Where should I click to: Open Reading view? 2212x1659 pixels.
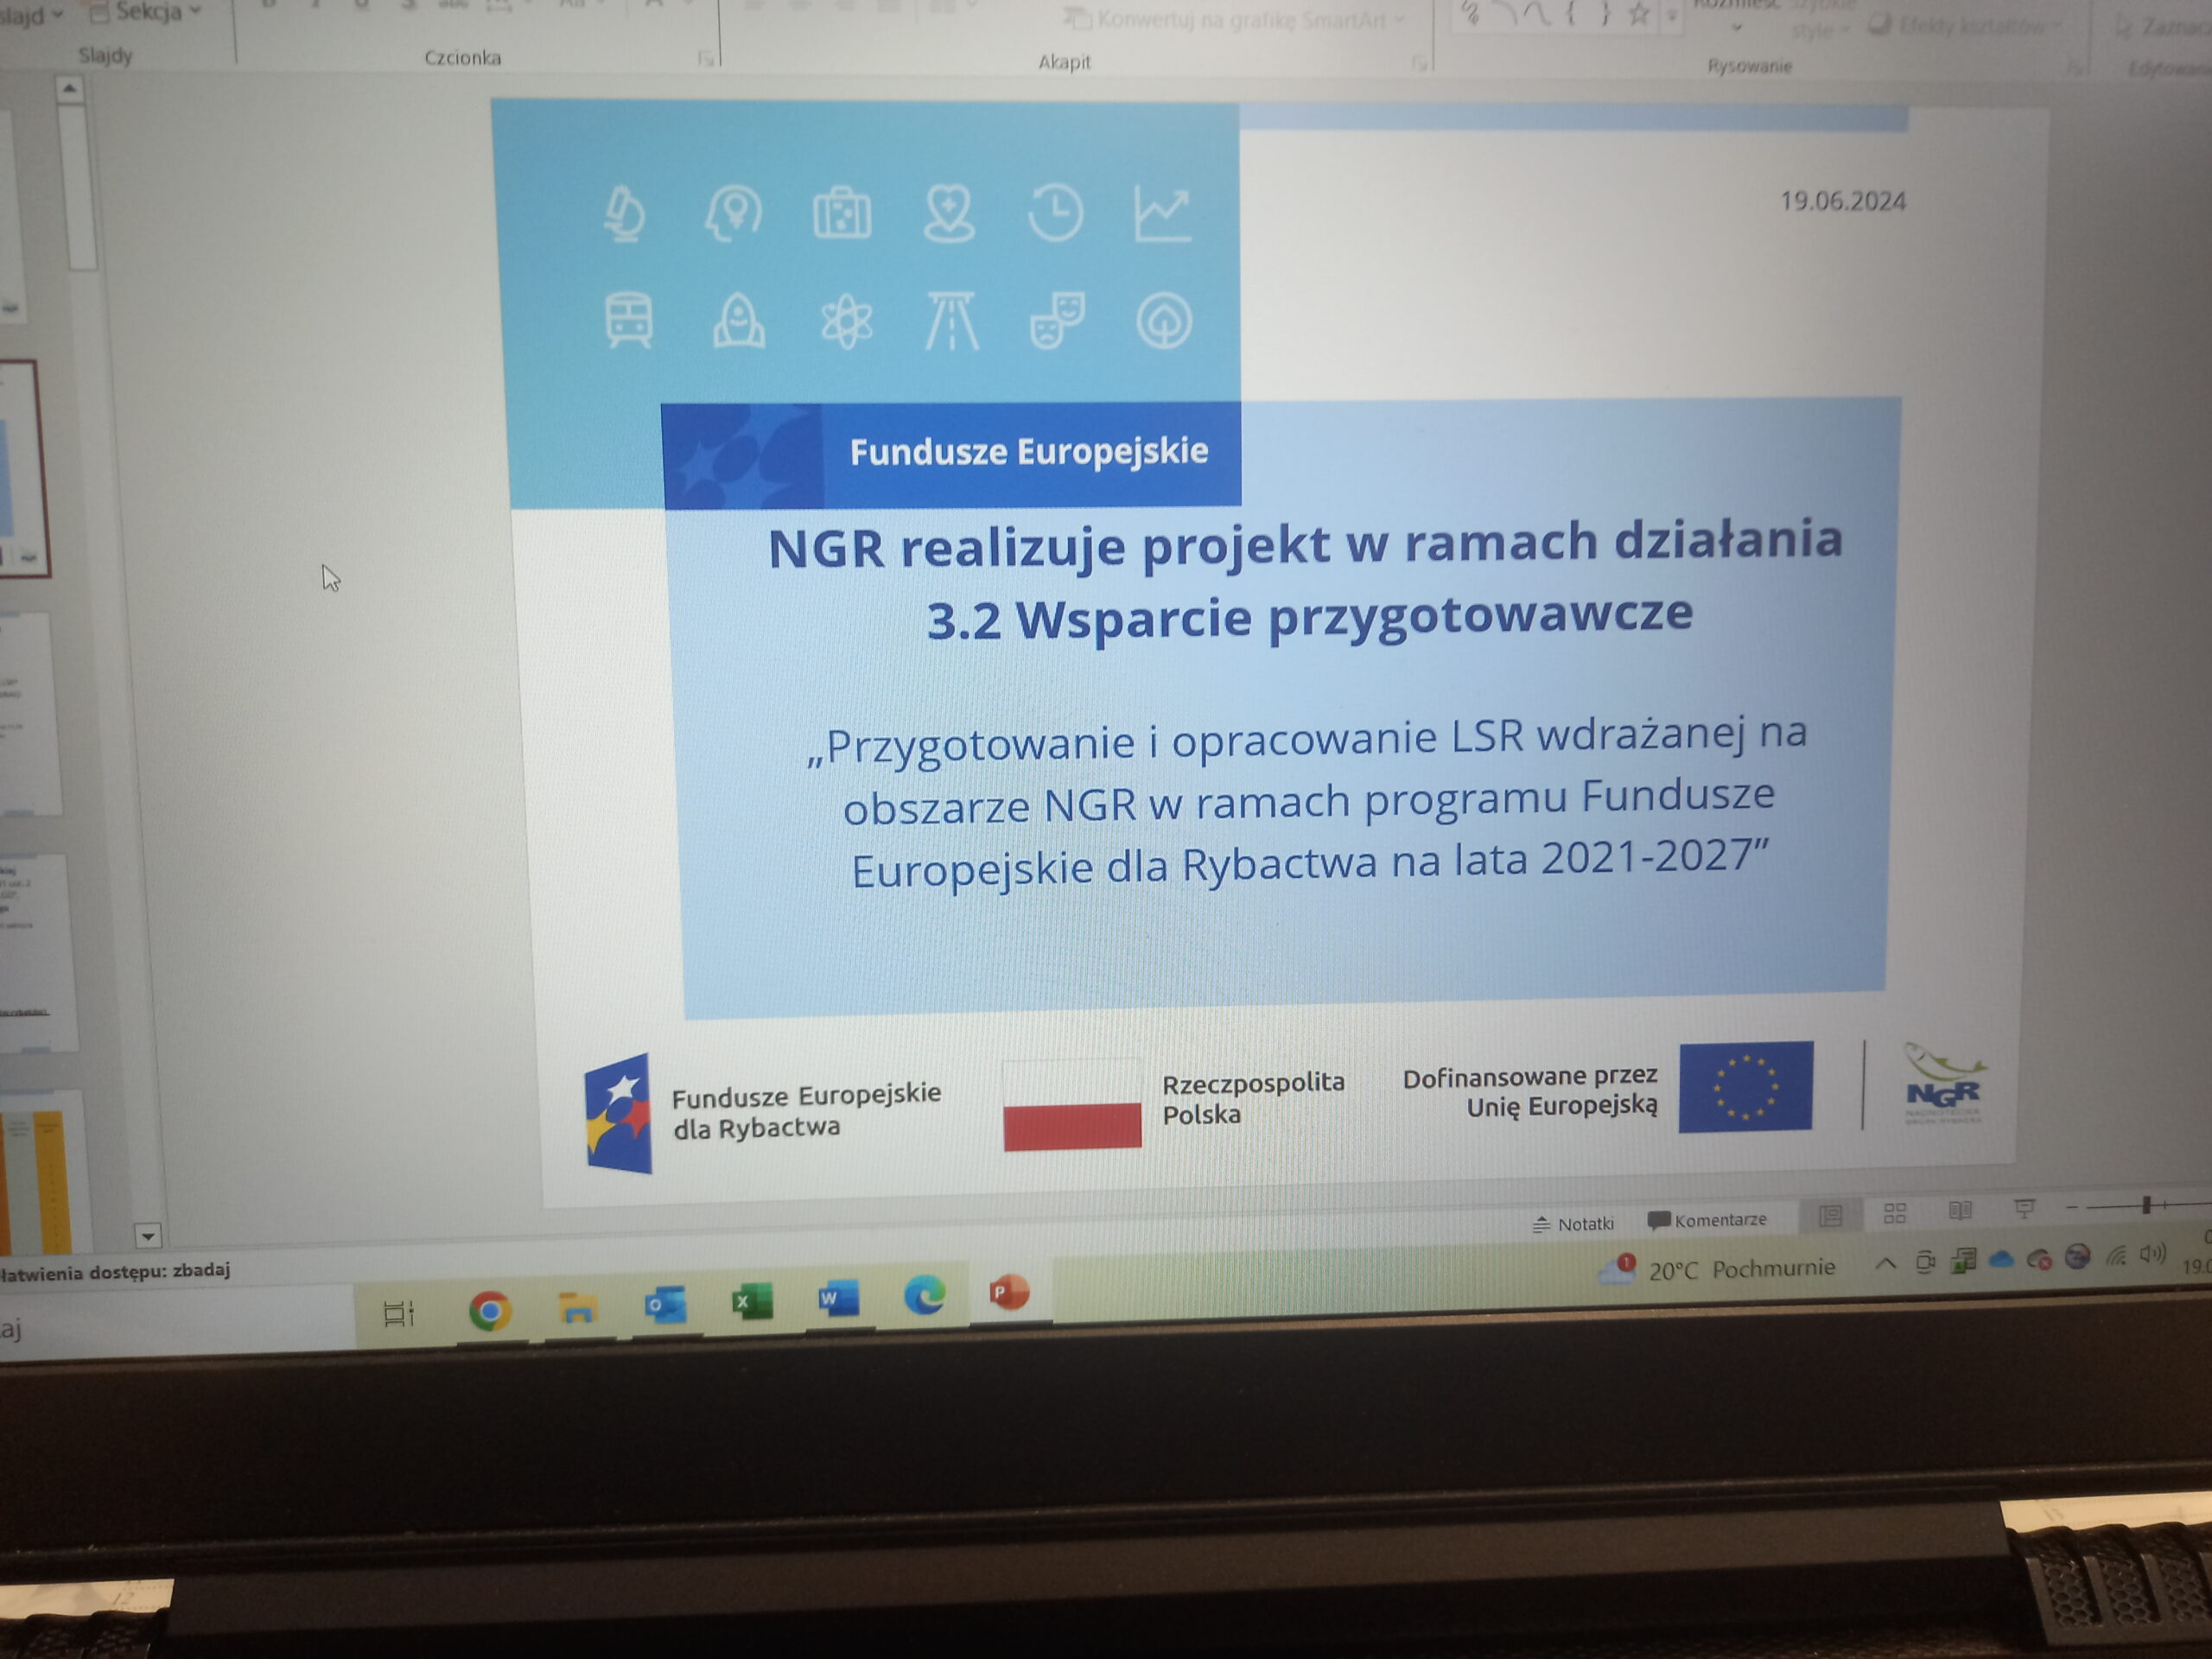[x=1960, y=1211]
